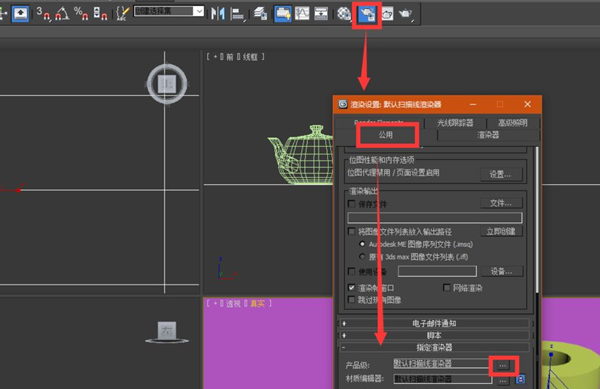600x389 pixels.
Task: Select Autodesk ME 图像序列文件 (.imsq) radio
Action: point(362,244)
